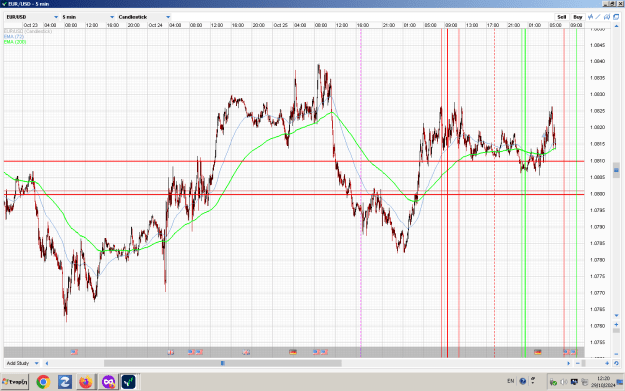Click the trading platform taskbar icon
Screen dimensions: 625x391
pos(129,382)
